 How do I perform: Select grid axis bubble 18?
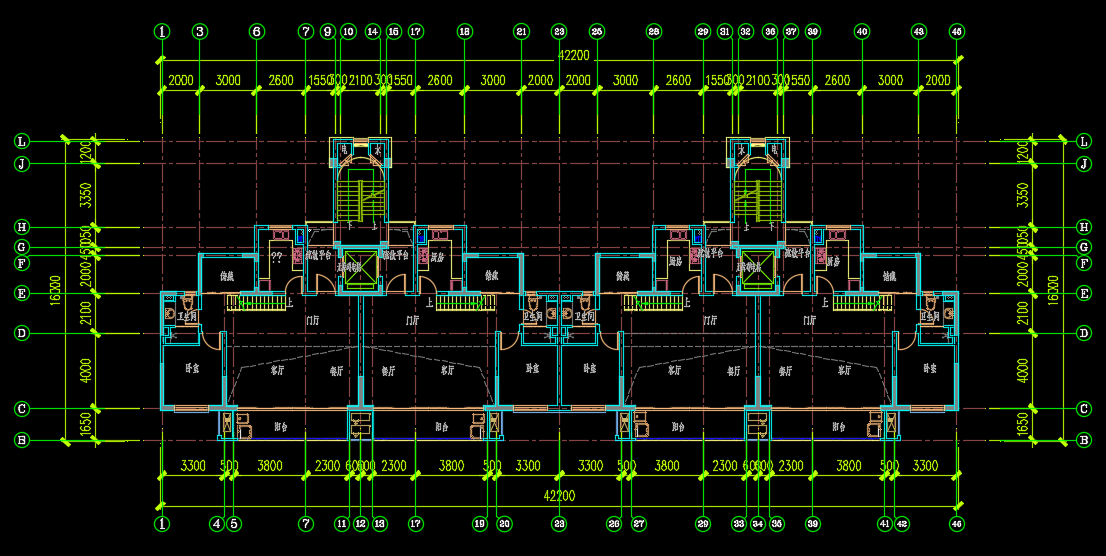tap(464, 32)
